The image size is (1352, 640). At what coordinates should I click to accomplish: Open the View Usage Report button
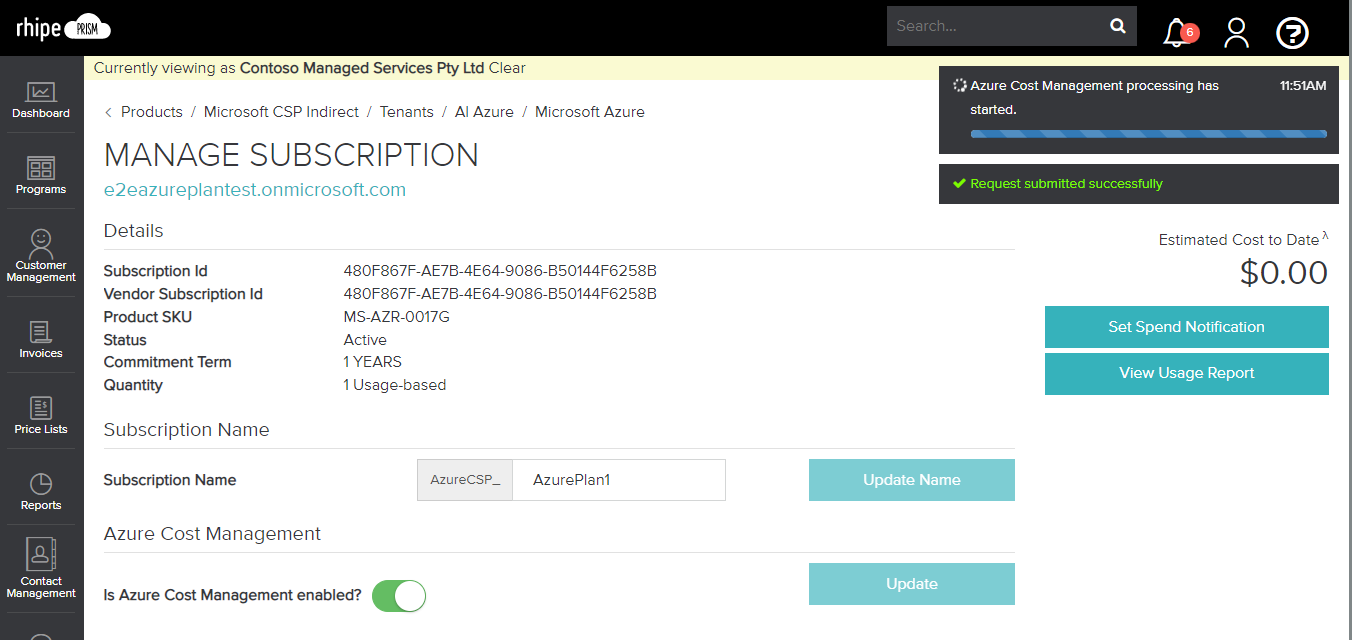[x=1186, y=373]
